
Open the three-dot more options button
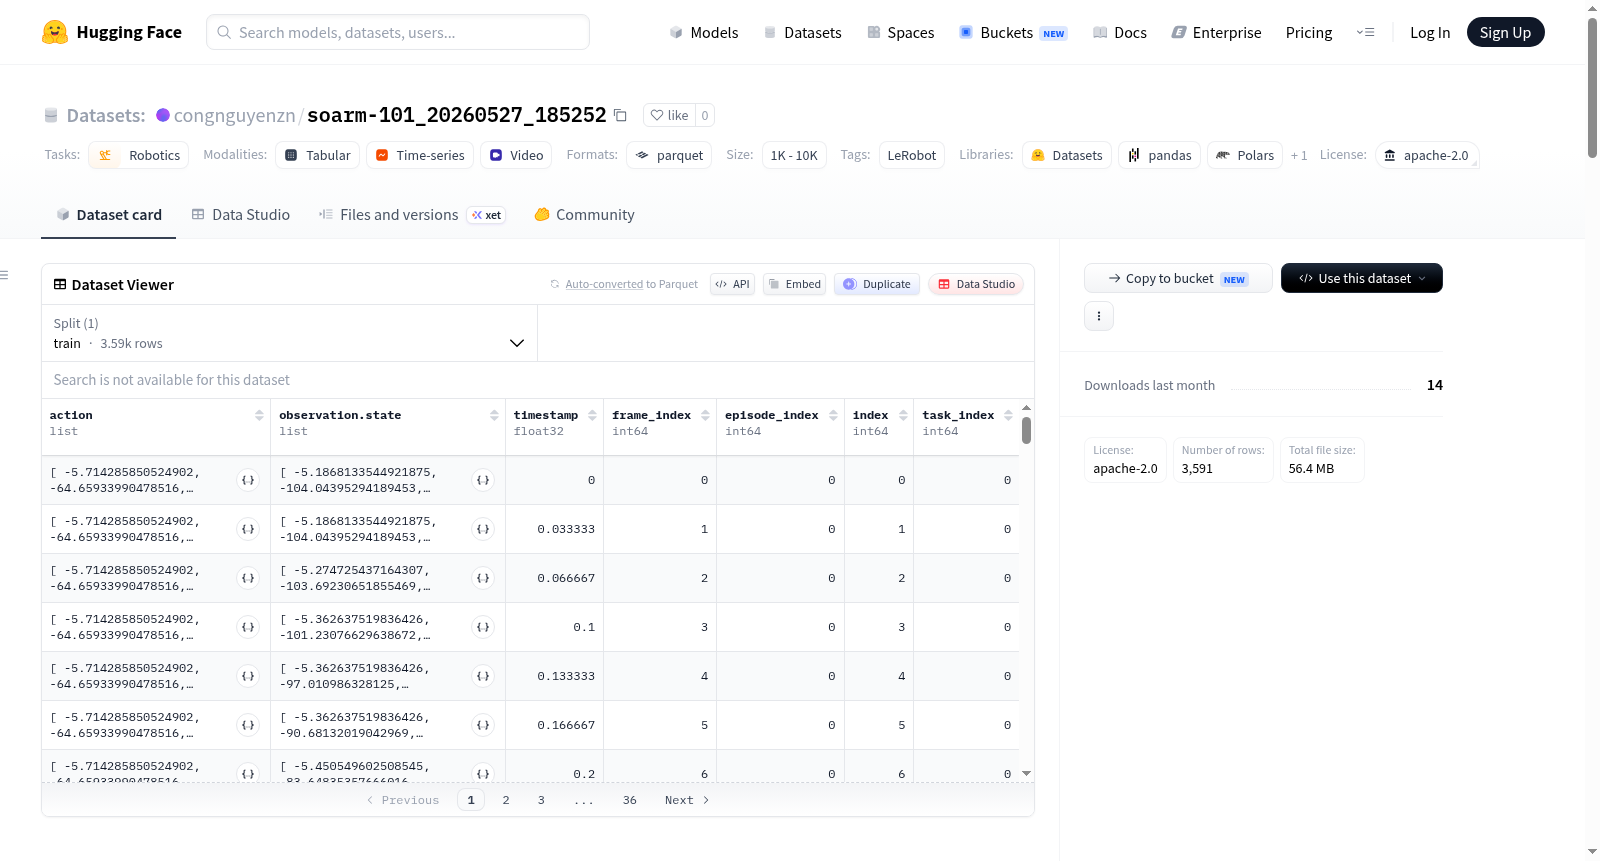tap(1099, 316)
